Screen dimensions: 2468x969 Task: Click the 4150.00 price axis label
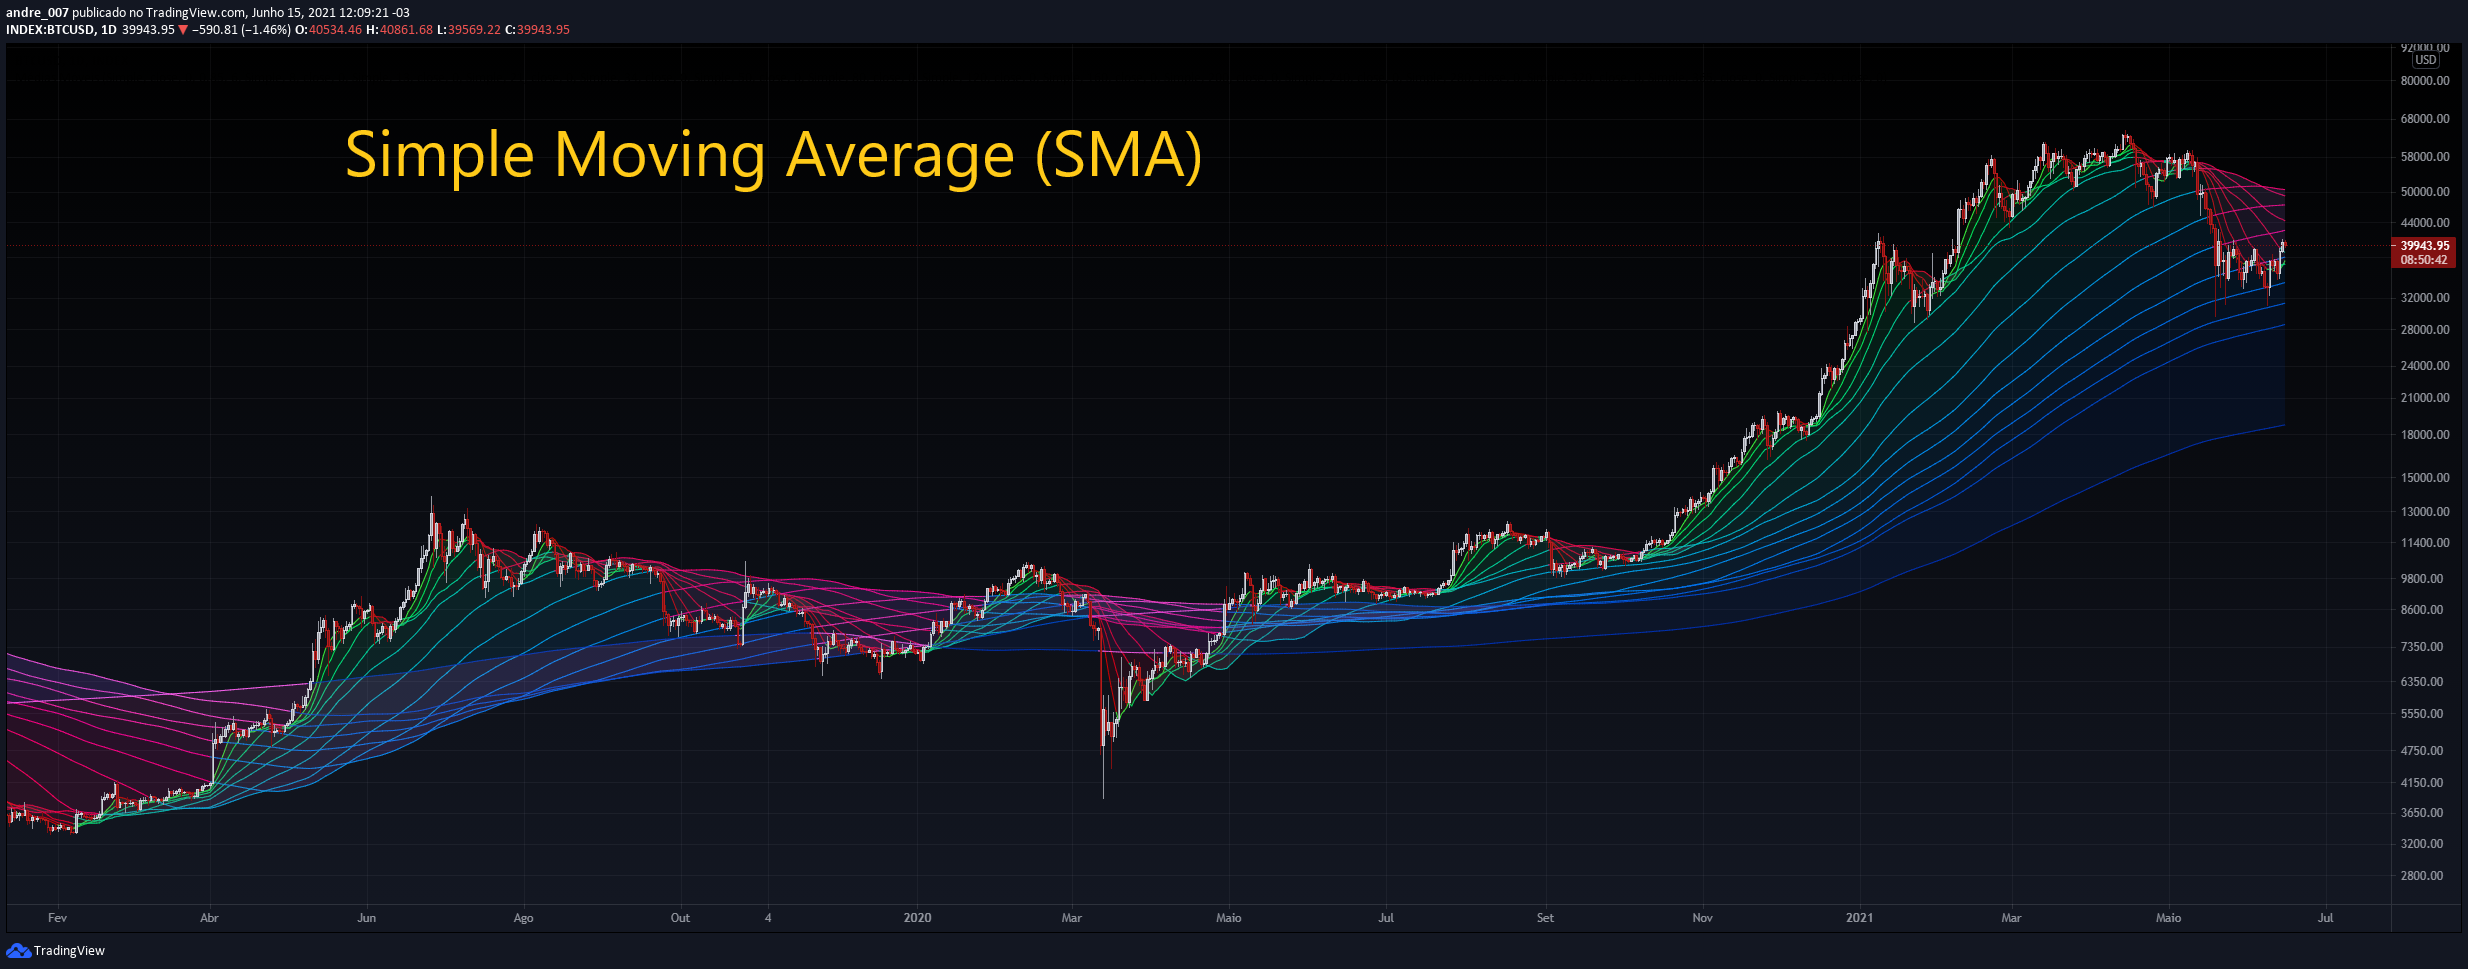[2422, 783]
